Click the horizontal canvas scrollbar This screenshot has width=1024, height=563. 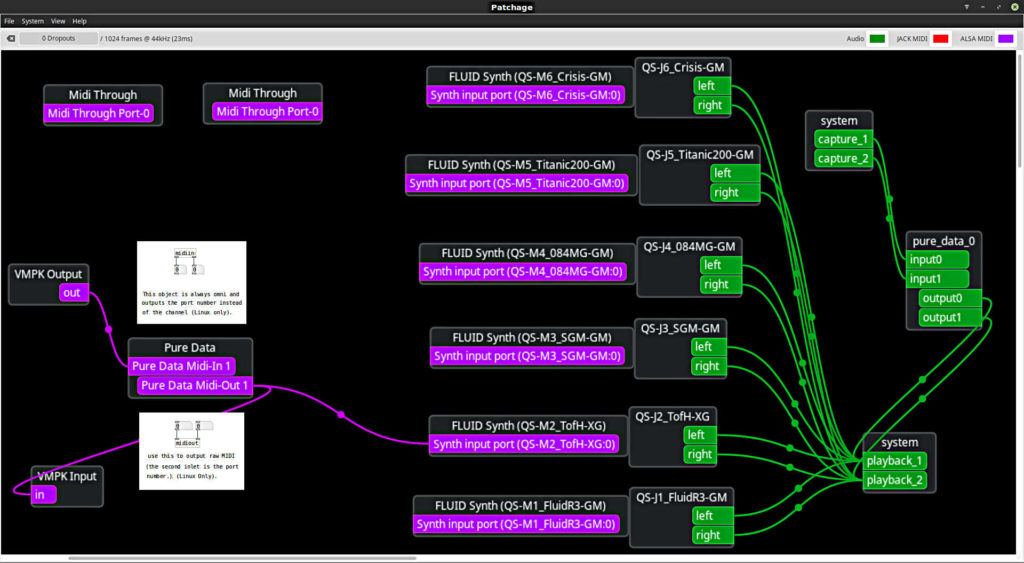pos(242,558)
